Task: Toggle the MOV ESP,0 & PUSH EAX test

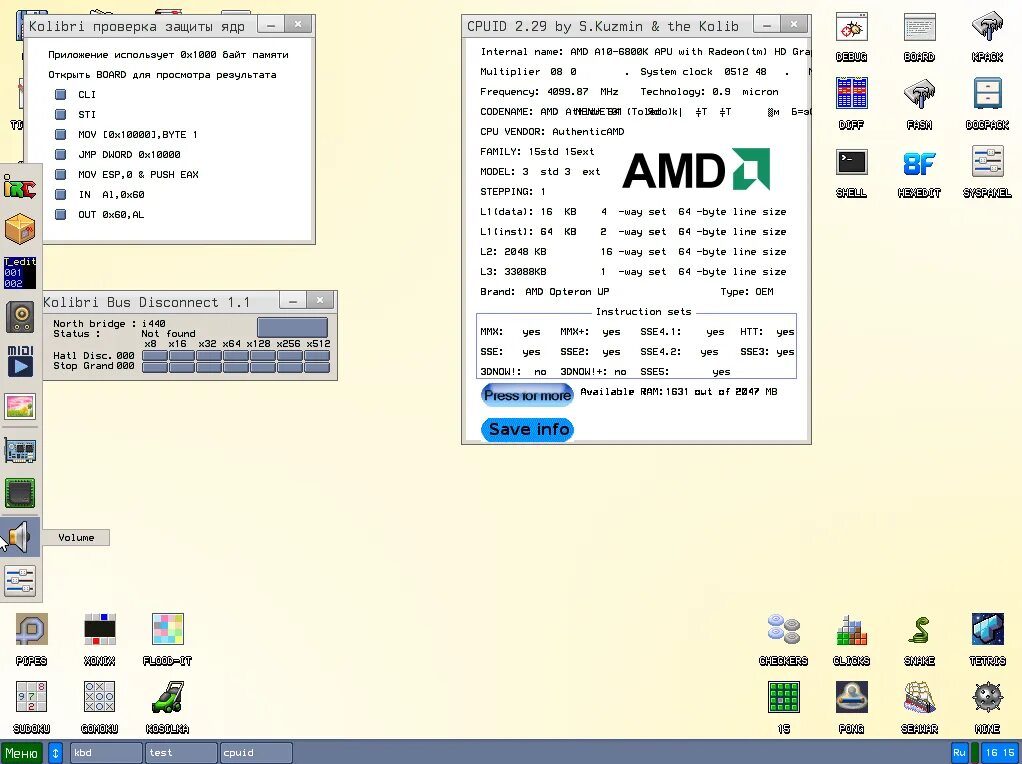Action: pos(61,175)
